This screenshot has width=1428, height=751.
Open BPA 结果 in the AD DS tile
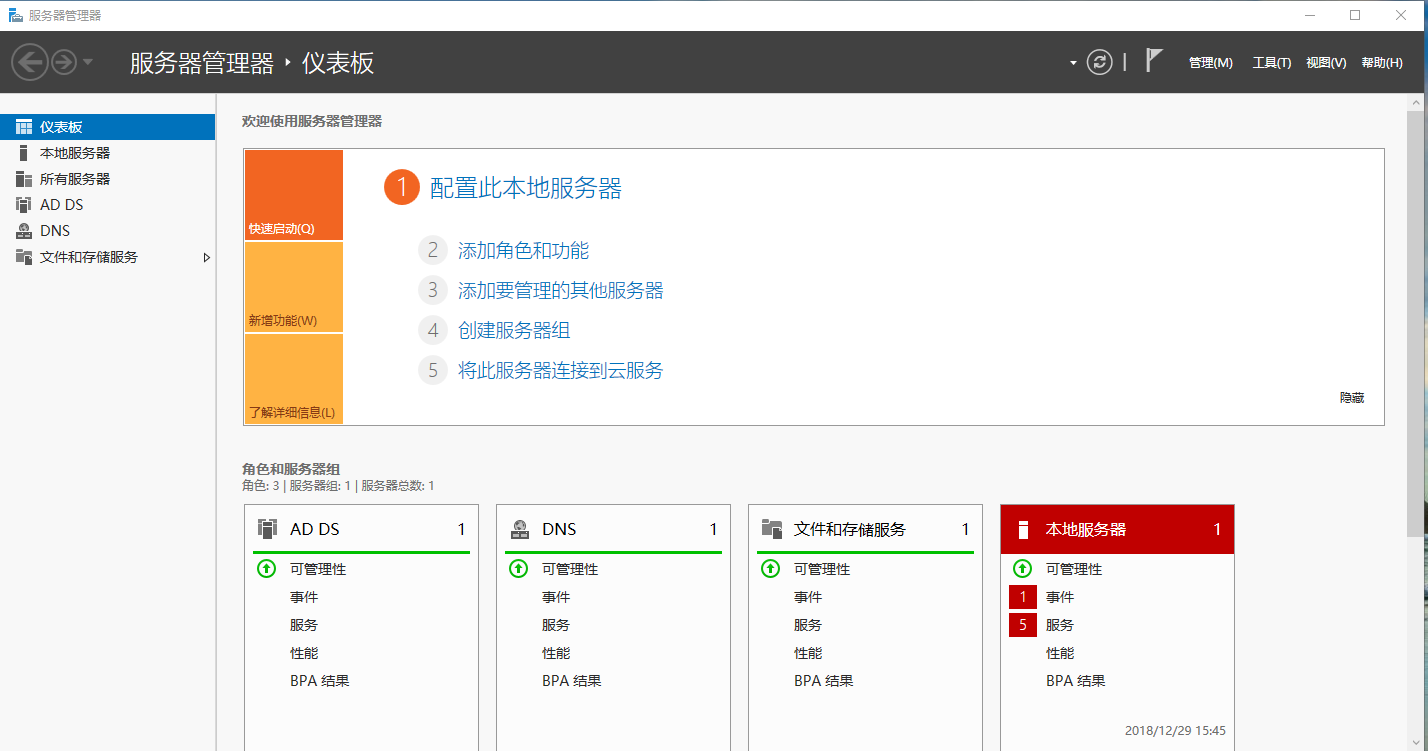320,681
